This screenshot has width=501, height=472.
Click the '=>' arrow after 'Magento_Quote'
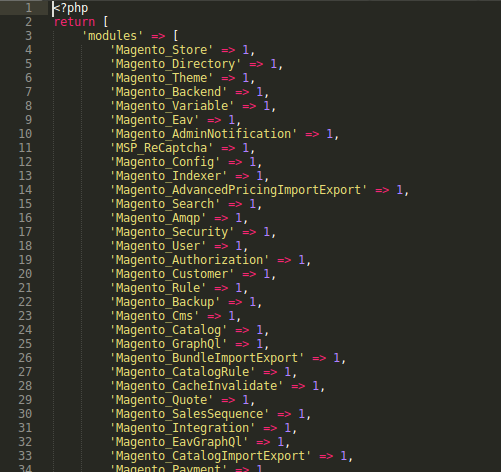point(228,400)
